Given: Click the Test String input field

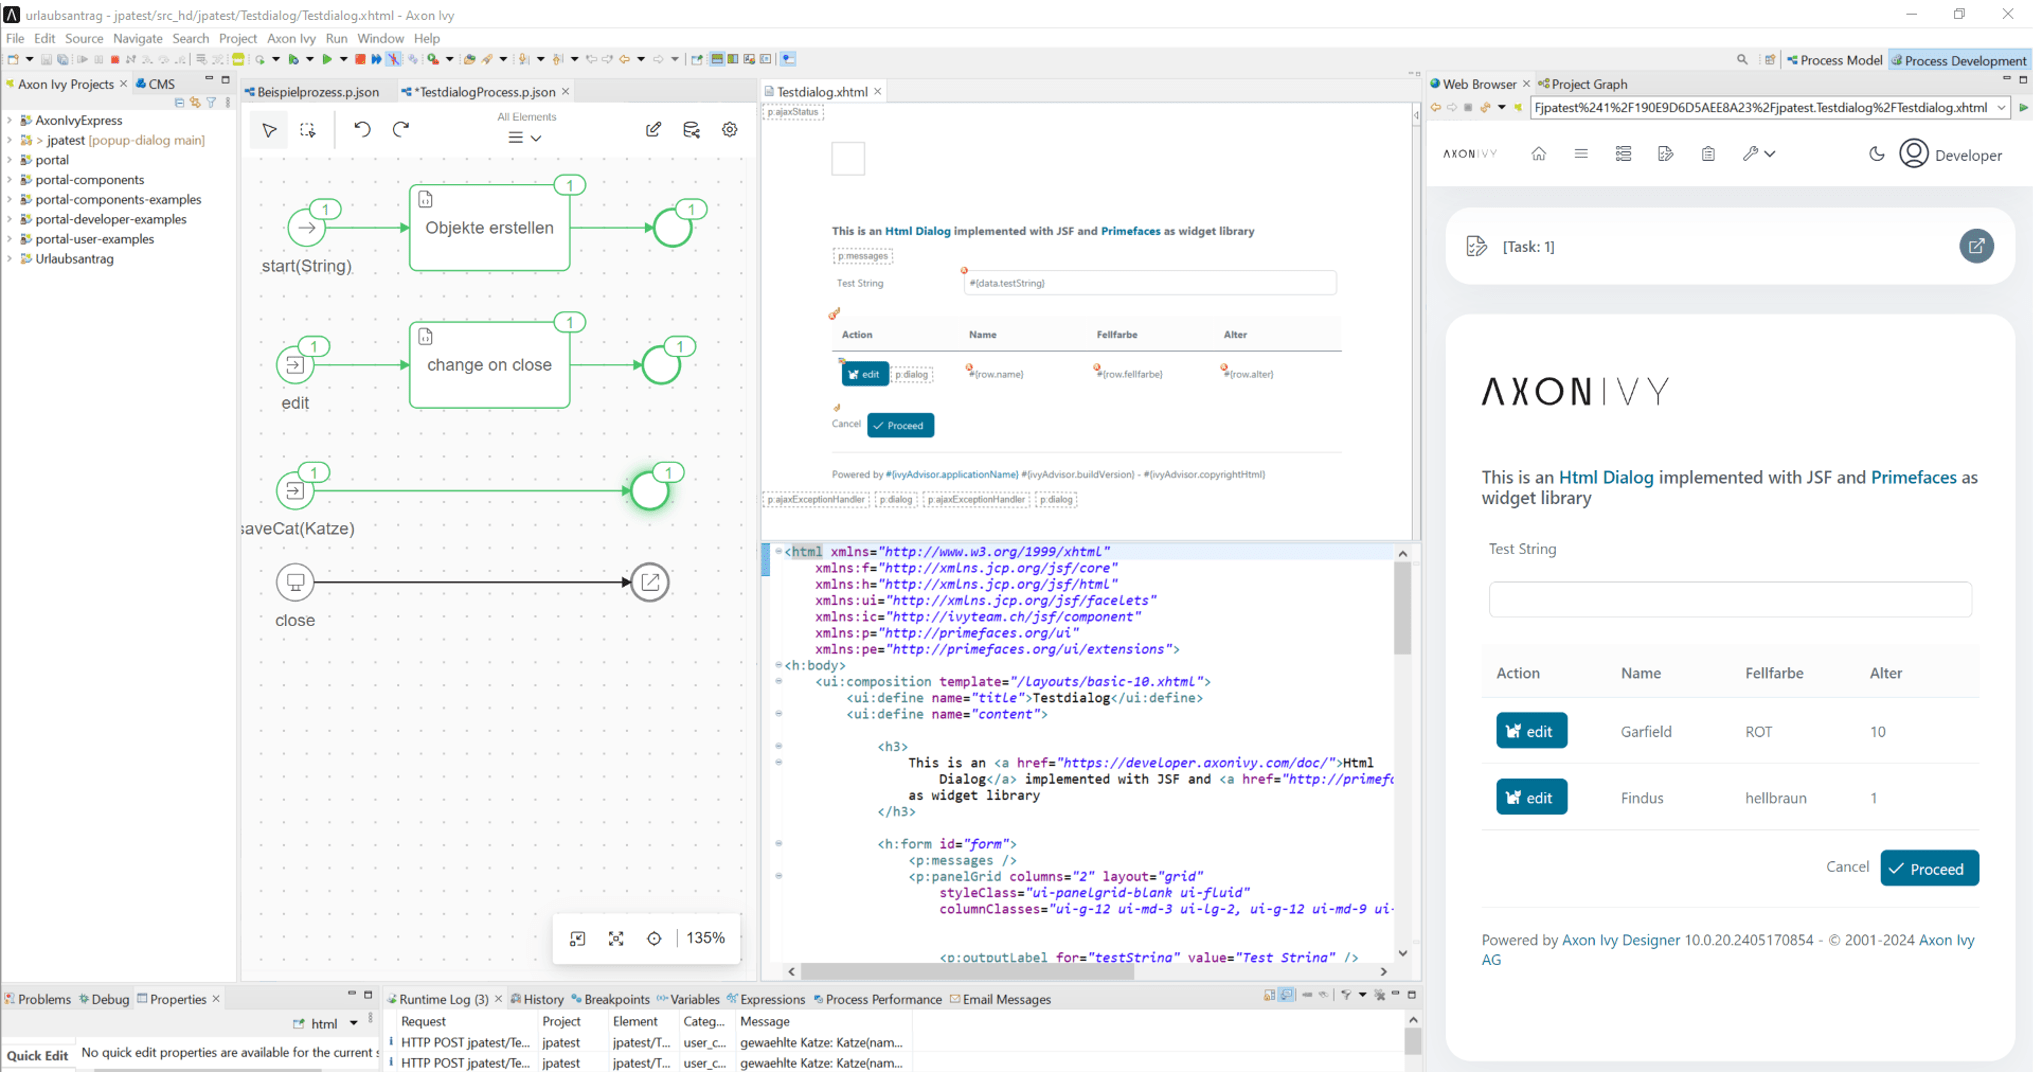Looking at the screenshot, I should [x=1729, y=599].
